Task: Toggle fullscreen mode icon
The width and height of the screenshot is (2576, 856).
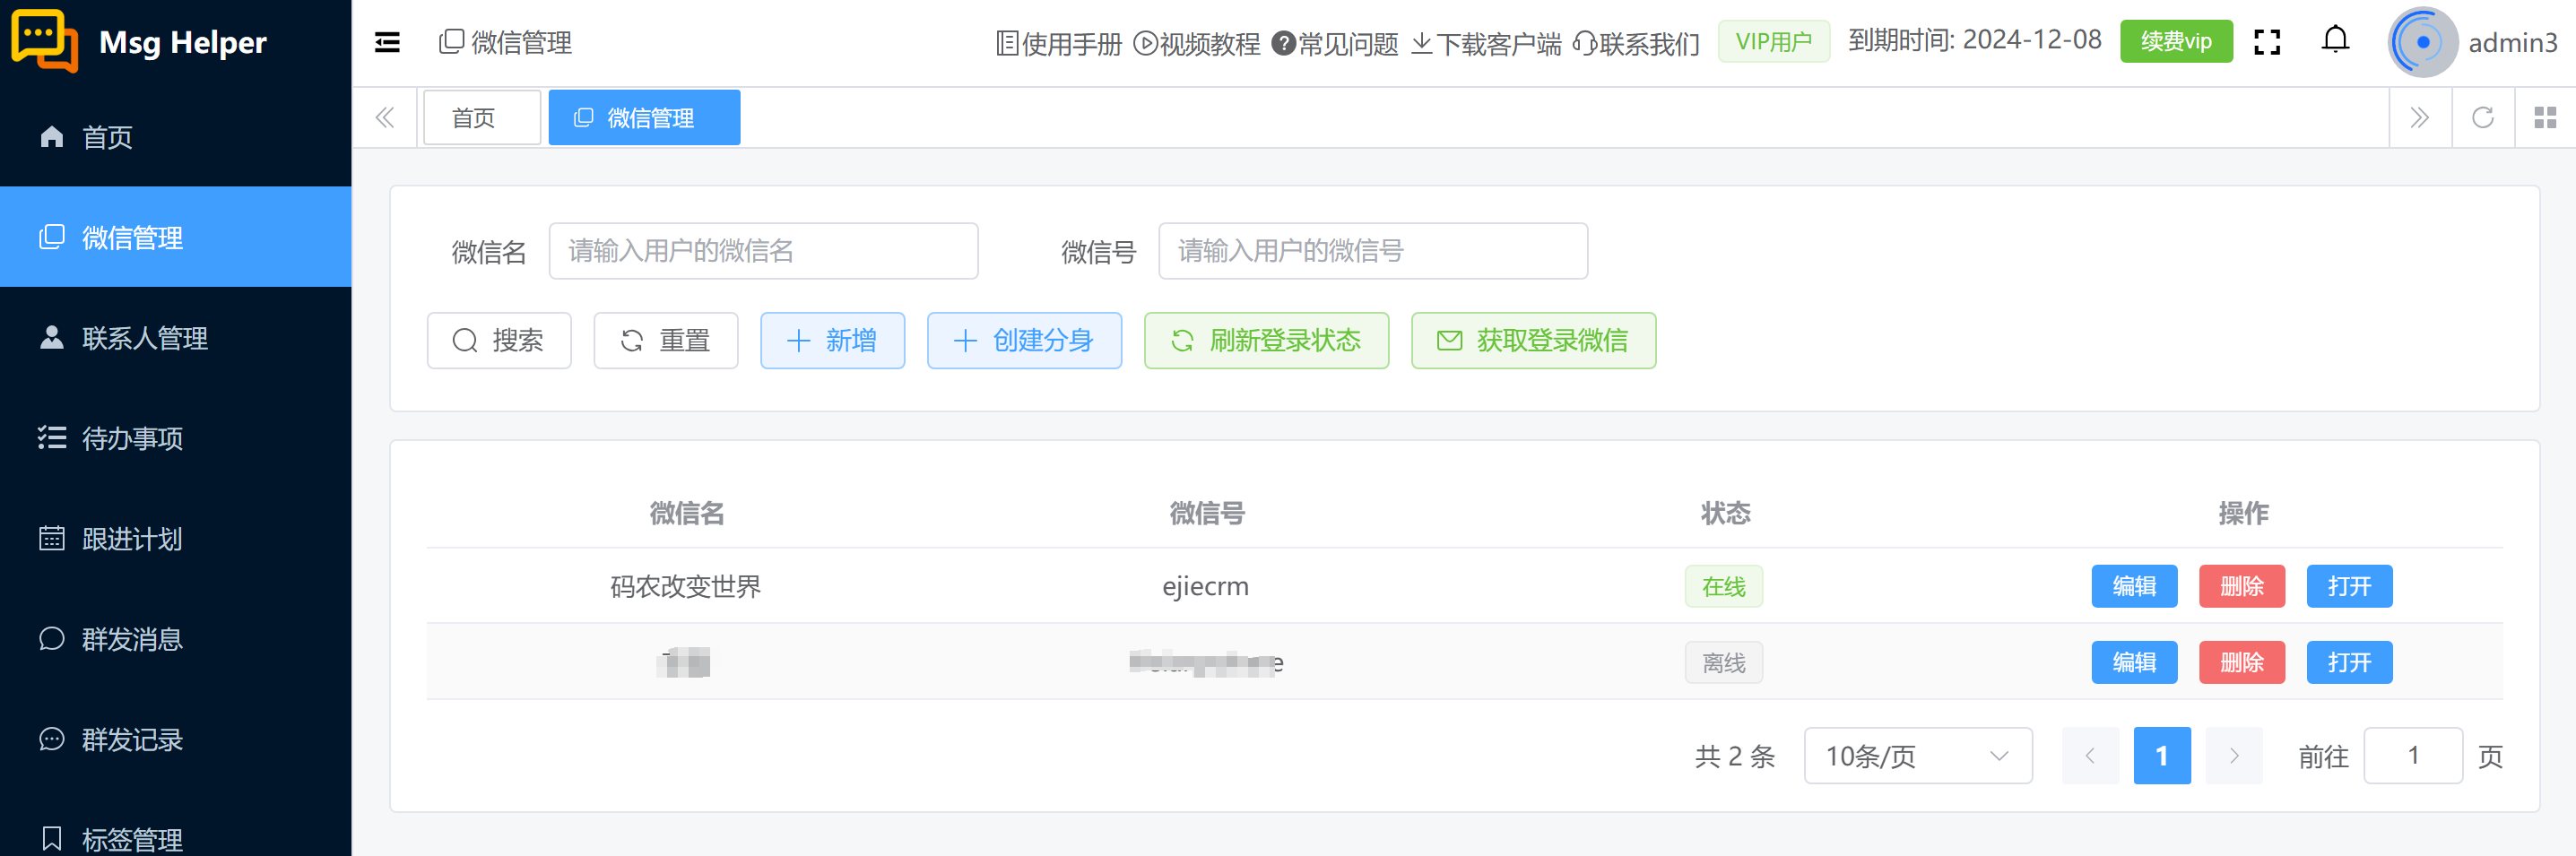Action: (2267, 42)
